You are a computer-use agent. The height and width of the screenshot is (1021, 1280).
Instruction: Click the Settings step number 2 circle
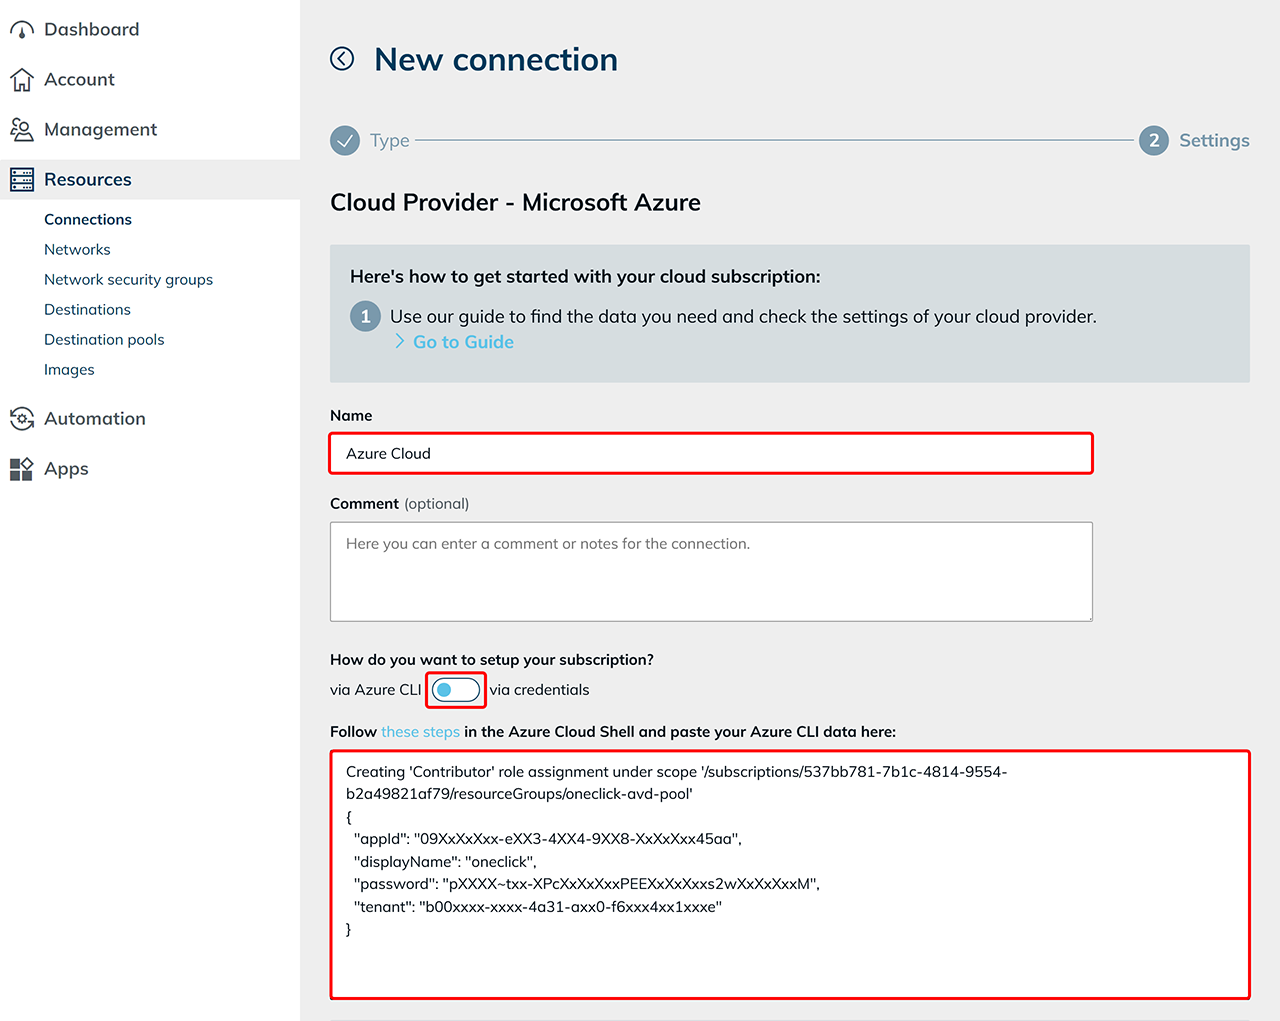pos(1153,141)
